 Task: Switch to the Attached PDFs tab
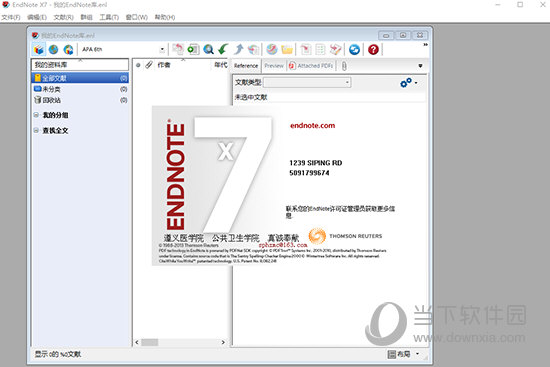[311, 66]
